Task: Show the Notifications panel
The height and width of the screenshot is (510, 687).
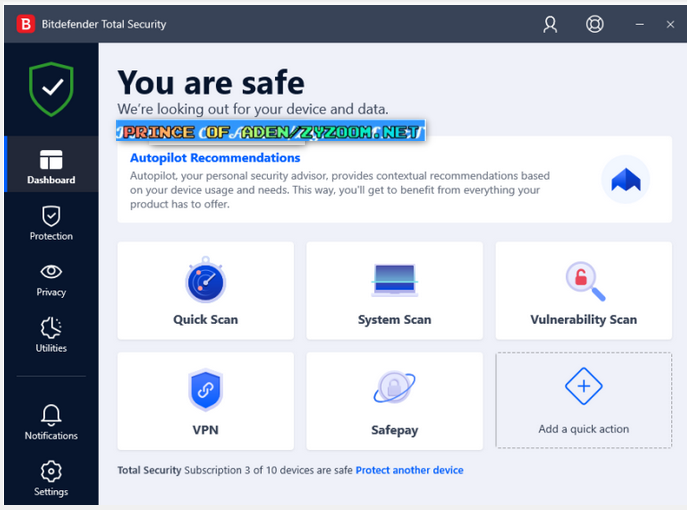Action: (x=51, y=422)
